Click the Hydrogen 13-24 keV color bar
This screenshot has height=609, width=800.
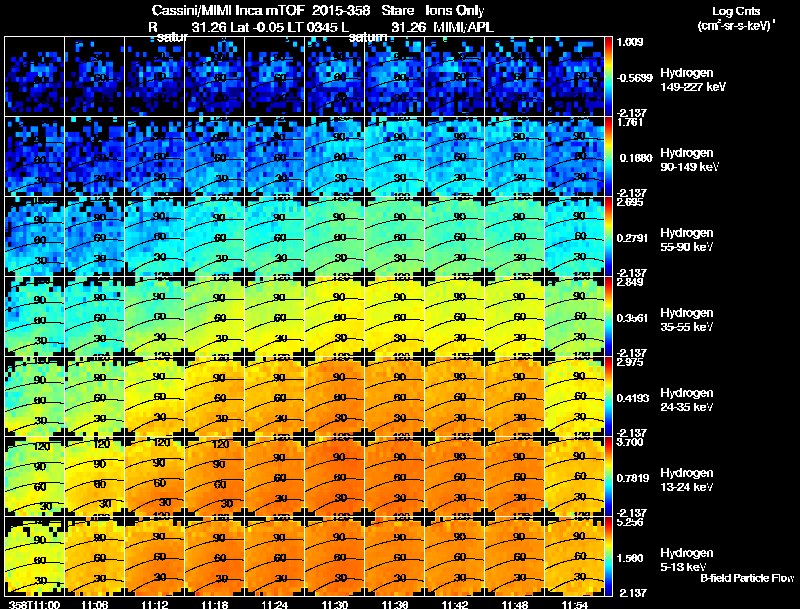[x=608, y=477]
